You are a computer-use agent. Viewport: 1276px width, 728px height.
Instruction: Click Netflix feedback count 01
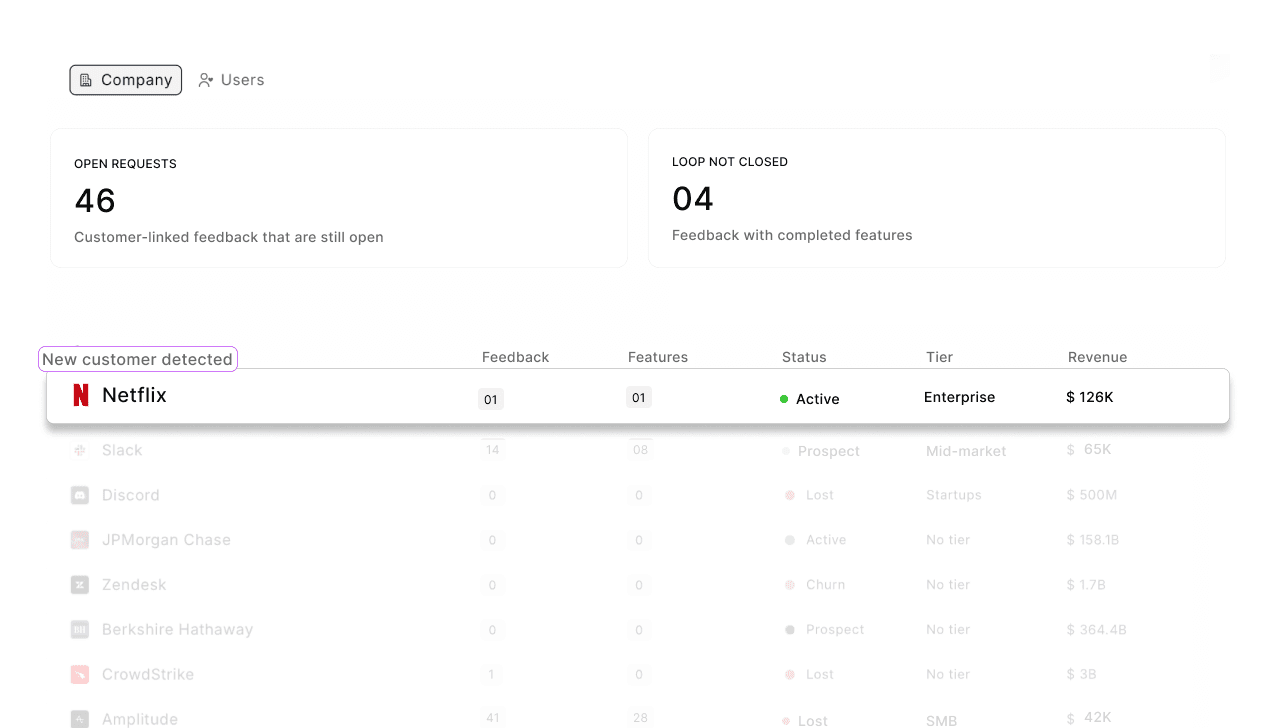coord(491,399)
